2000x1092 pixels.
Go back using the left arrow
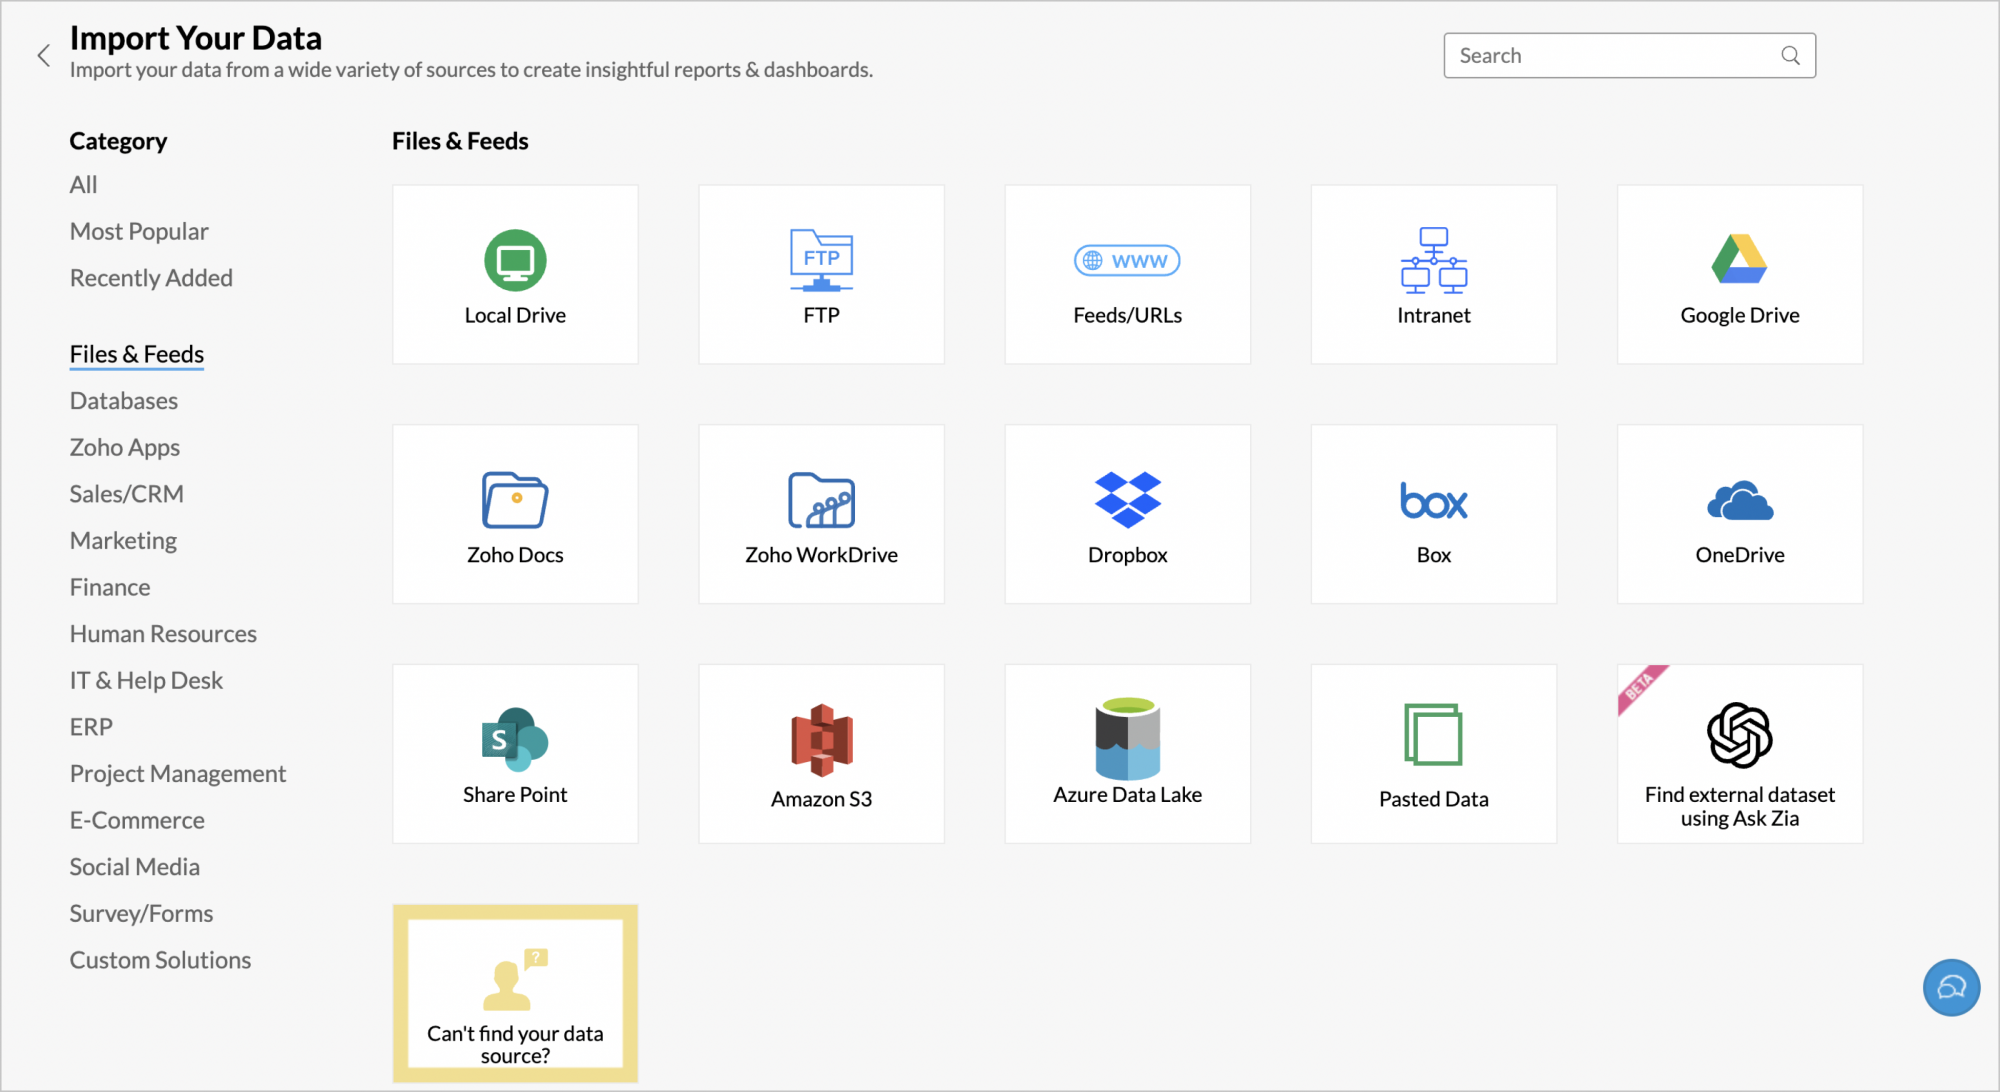pos(43,56)
